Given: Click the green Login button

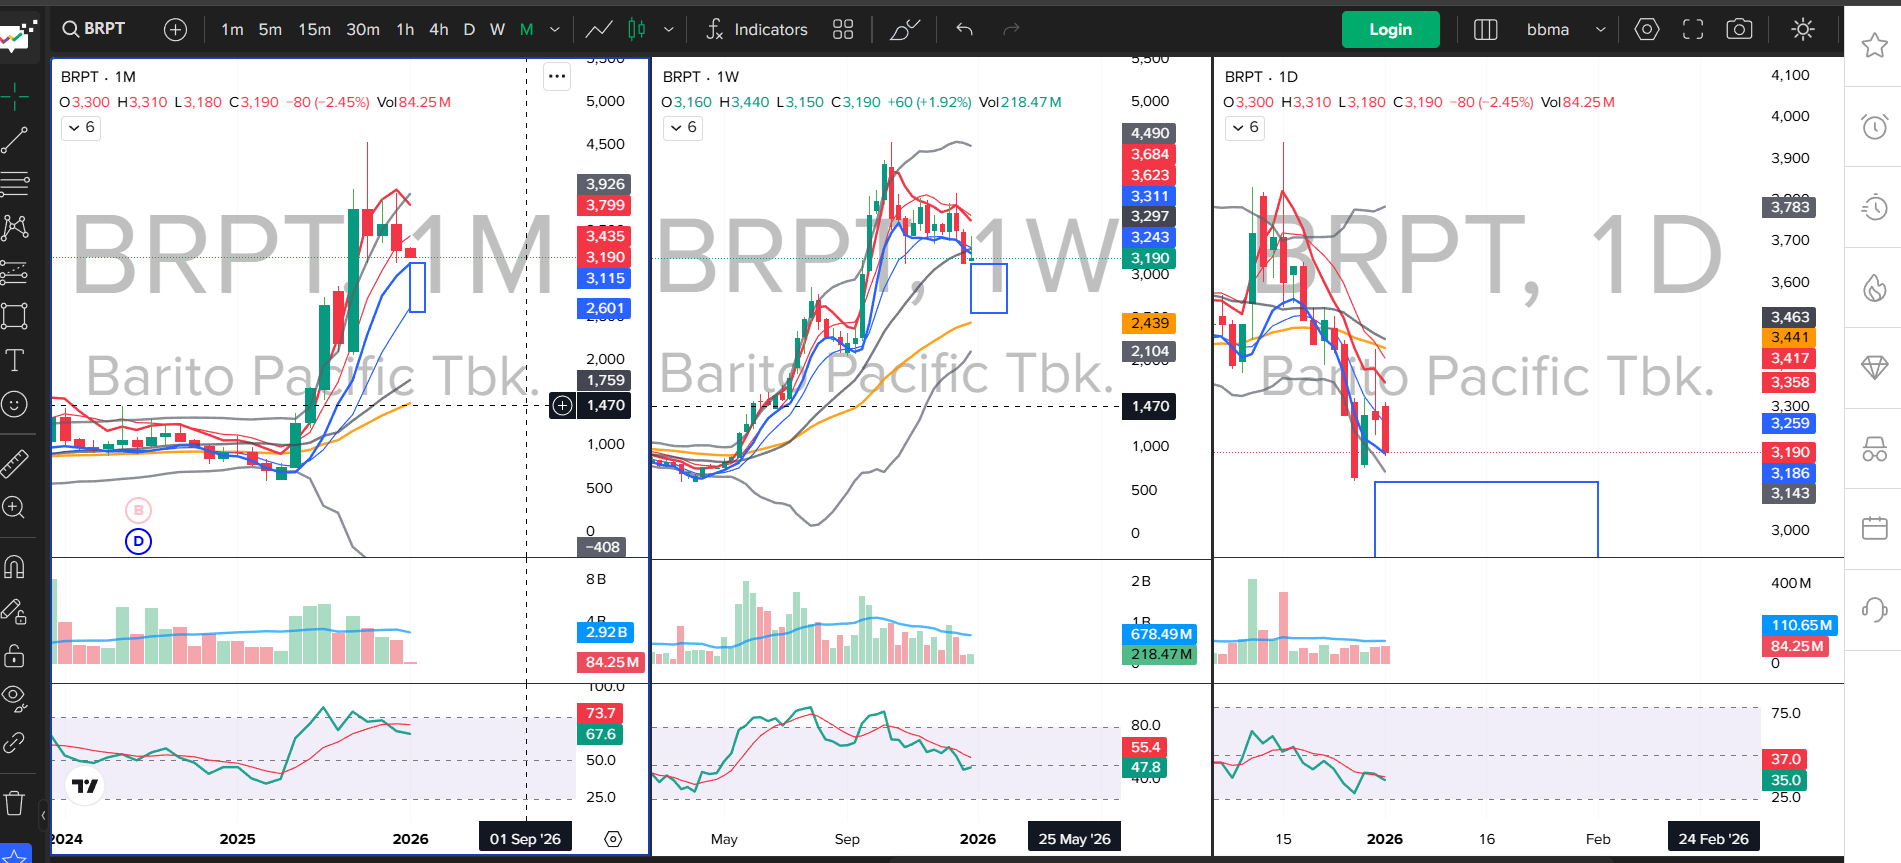Looking at the screenshot, I should pyautogui.click(x=1390, y=29).
